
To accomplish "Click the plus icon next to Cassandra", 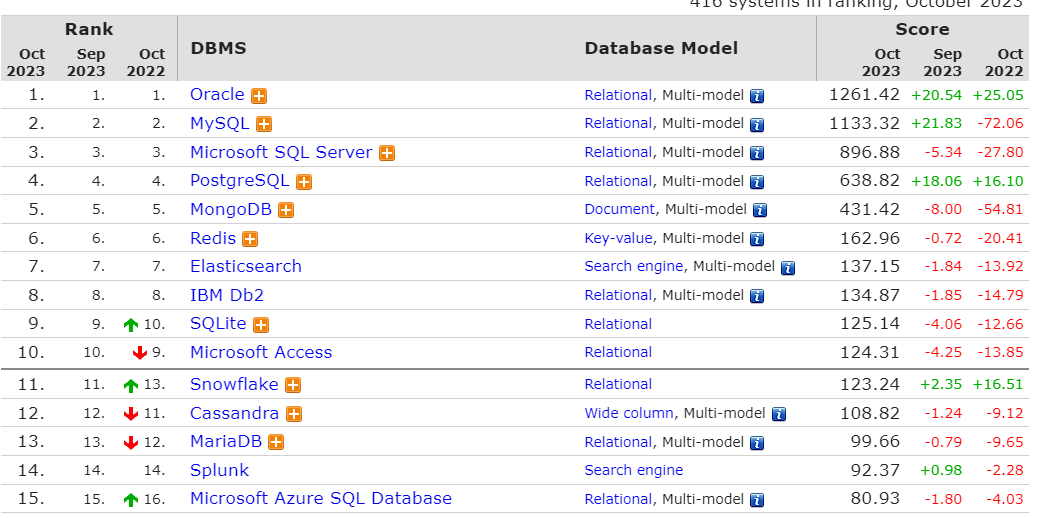I will 294,414.
